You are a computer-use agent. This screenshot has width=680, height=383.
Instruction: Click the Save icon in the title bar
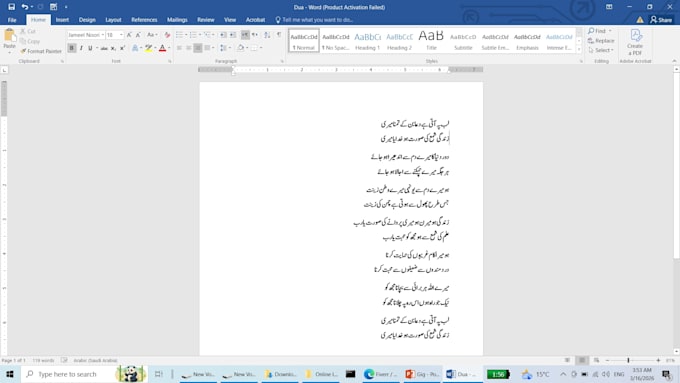coord(12,7)
